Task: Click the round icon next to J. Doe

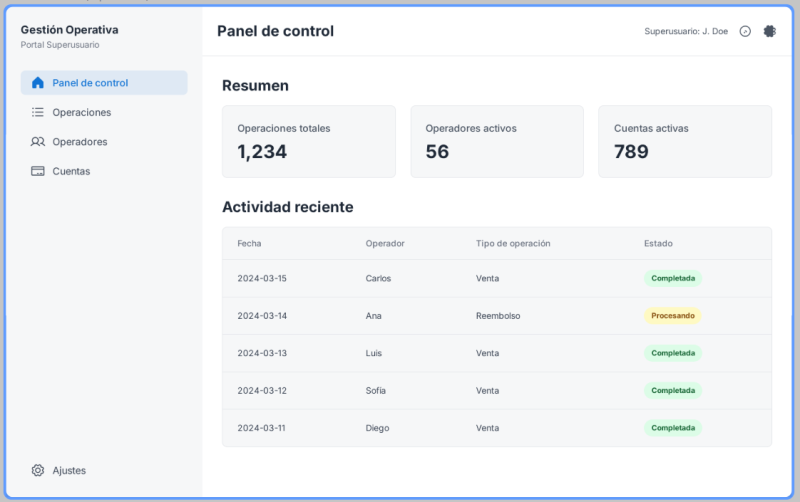Action: click(745, 31)
